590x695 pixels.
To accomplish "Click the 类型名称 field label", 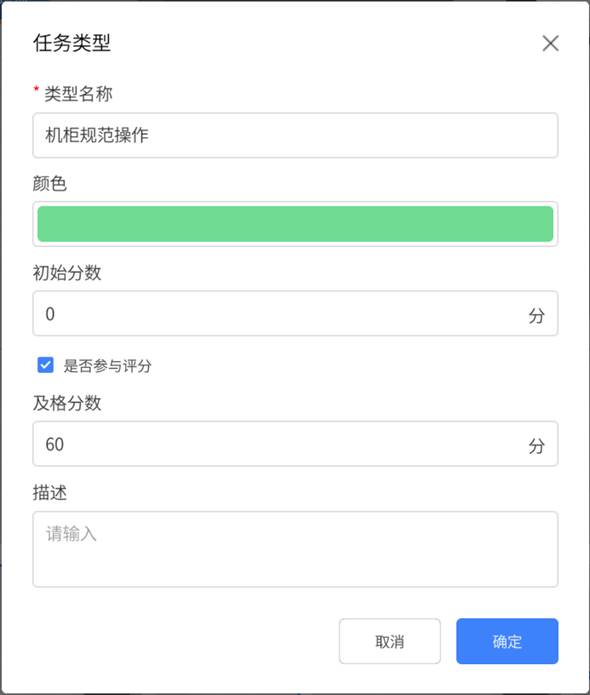I will pyautogui.click(x=78, y=94).
